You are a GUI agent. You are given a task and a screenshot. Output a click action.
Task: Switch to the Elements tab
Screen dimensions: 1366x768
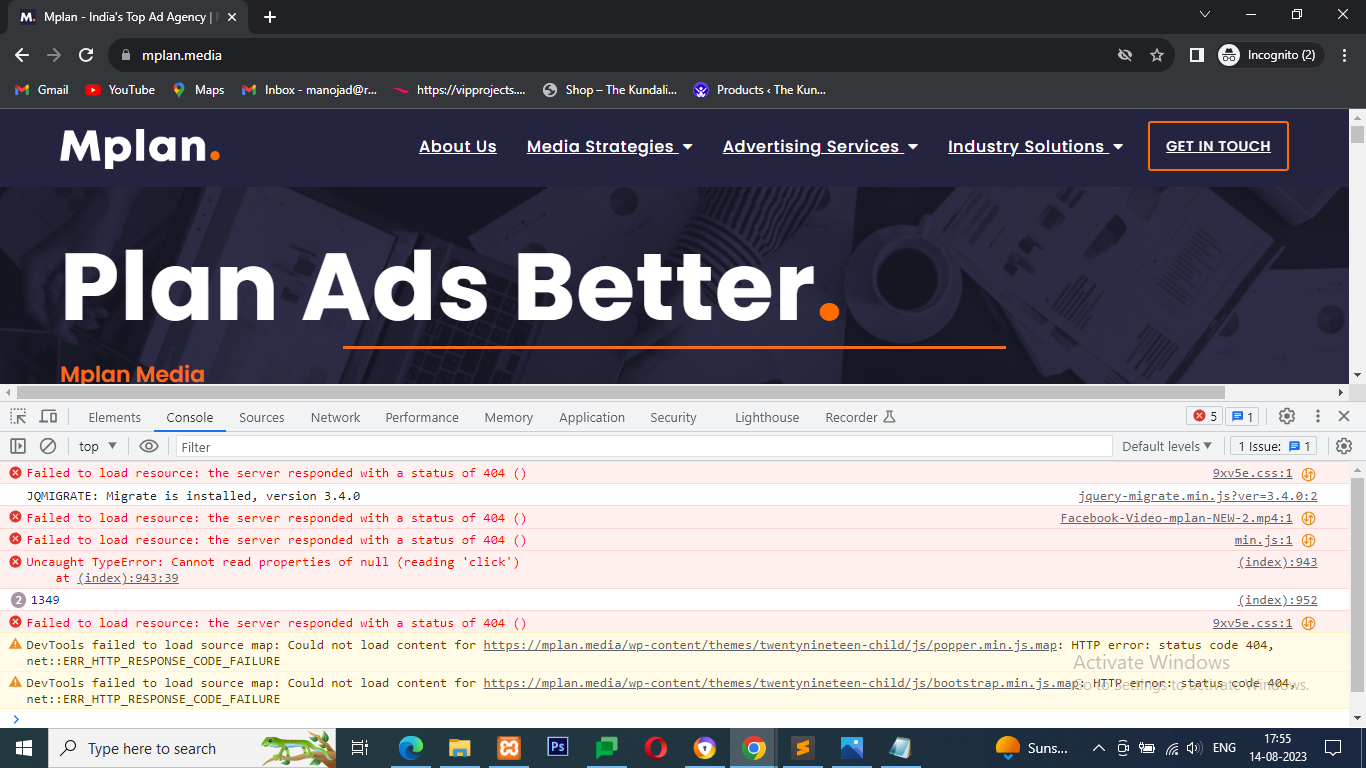tap(115, 417)
